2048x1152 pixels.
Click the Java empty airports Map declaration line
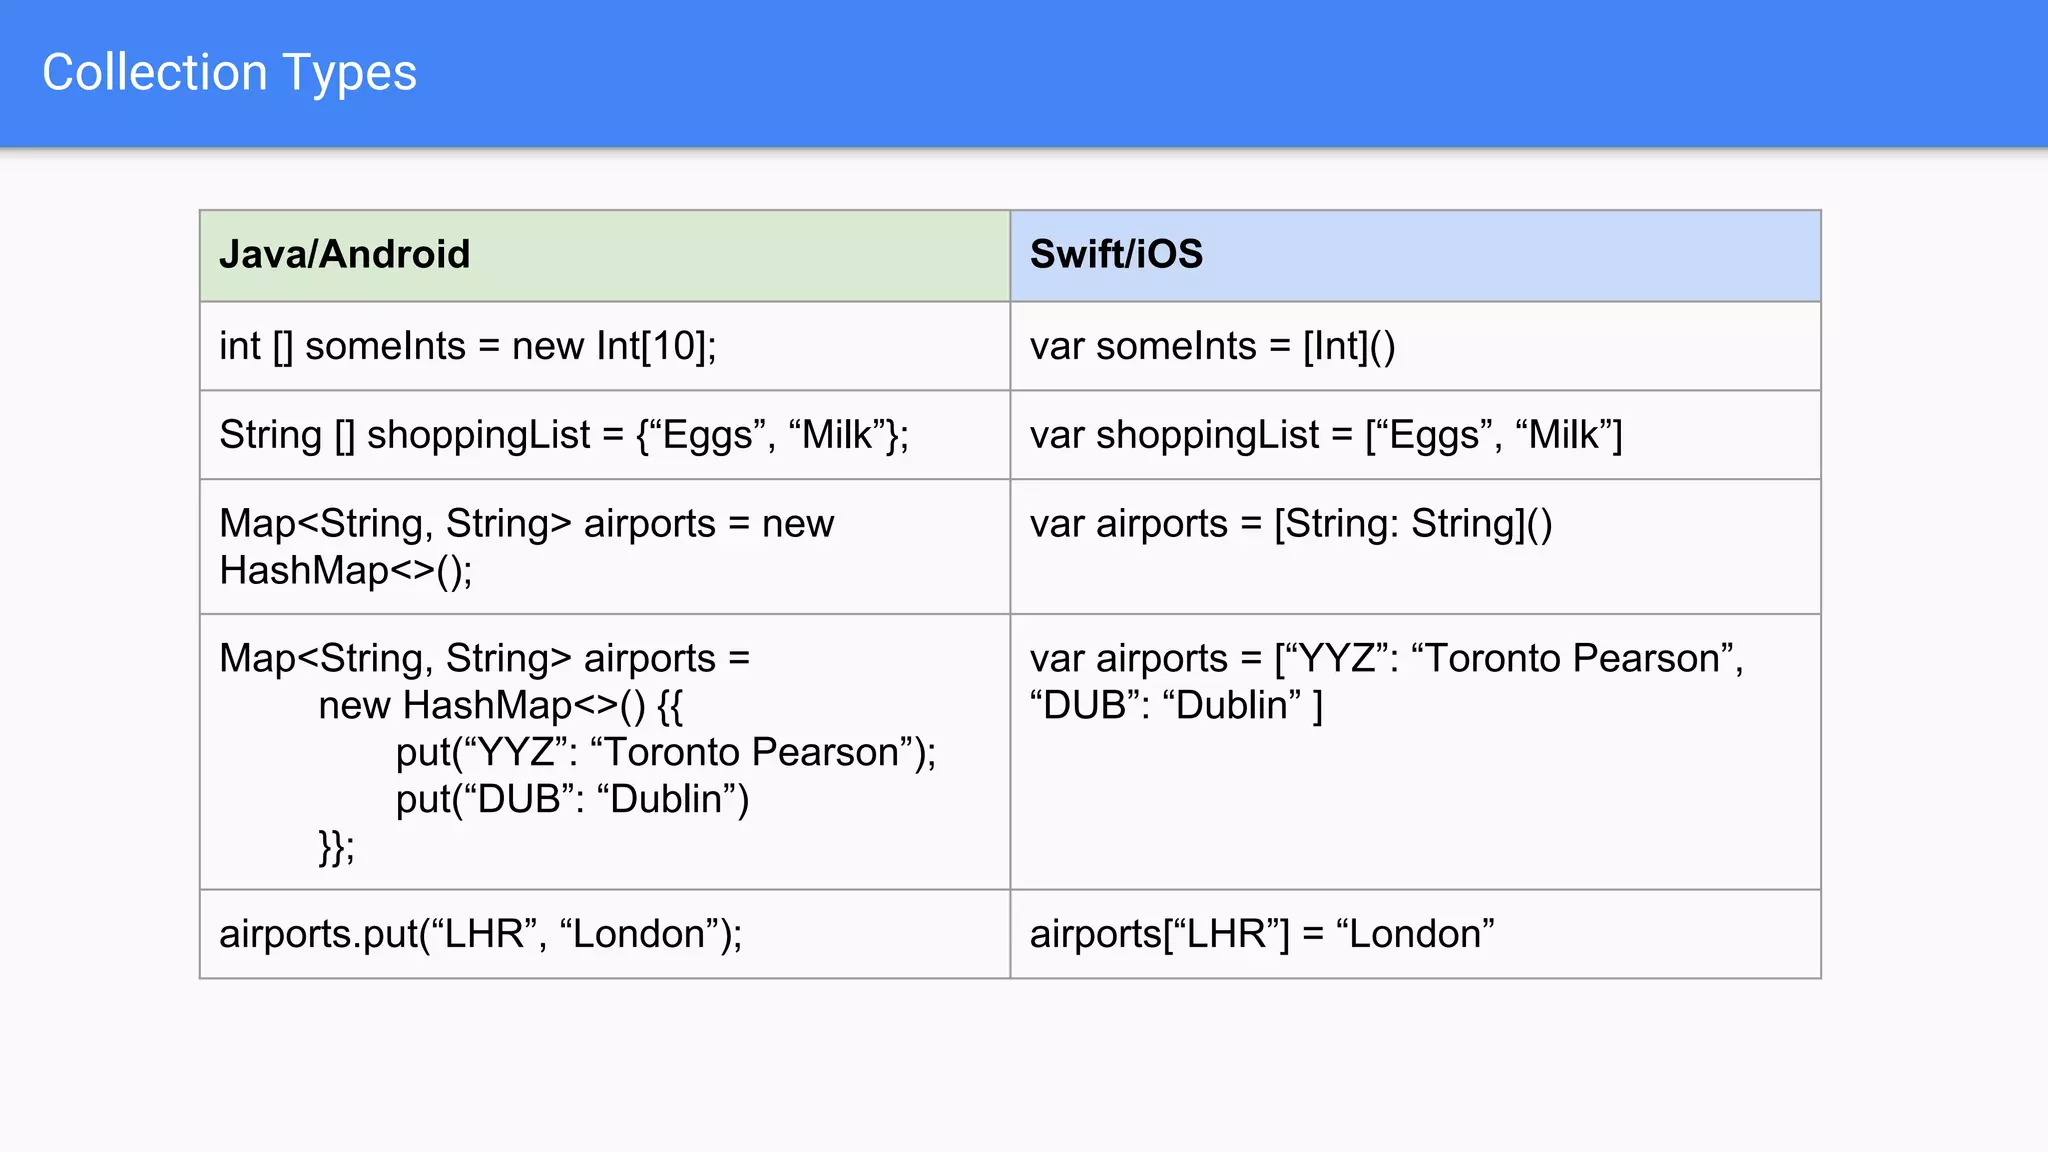[x=526, y=523]
